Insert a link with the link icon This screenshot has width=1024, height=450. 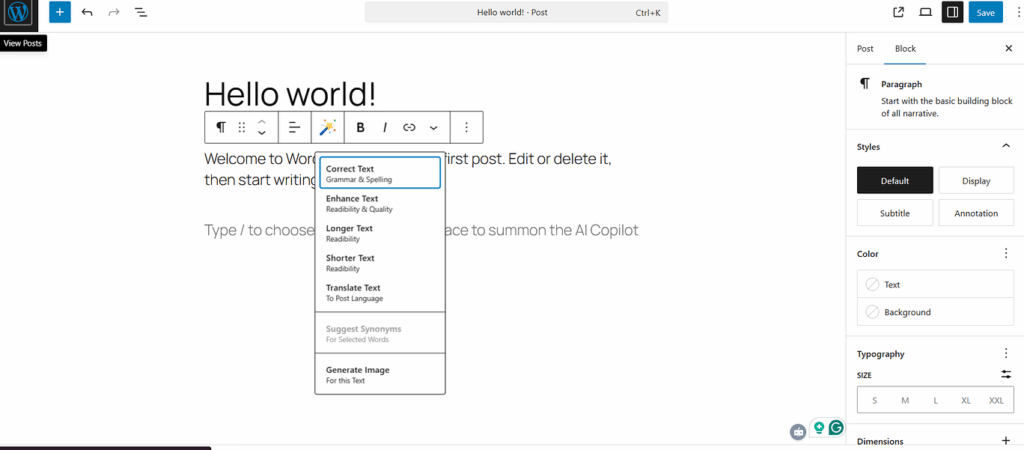coord(409,128)
